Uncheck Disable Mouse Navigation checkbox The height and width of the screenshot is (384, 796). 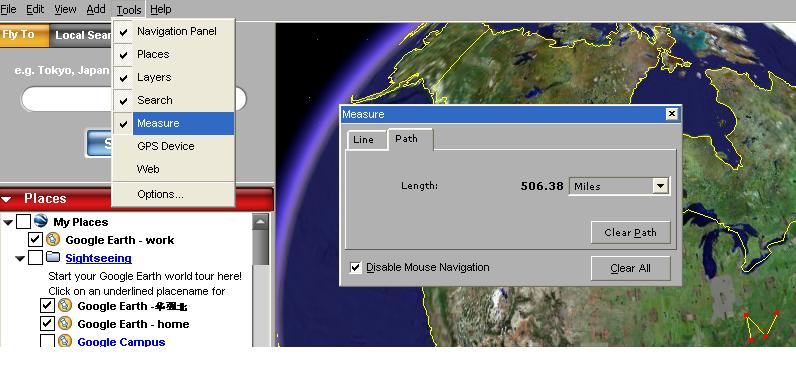click(356, 267)
